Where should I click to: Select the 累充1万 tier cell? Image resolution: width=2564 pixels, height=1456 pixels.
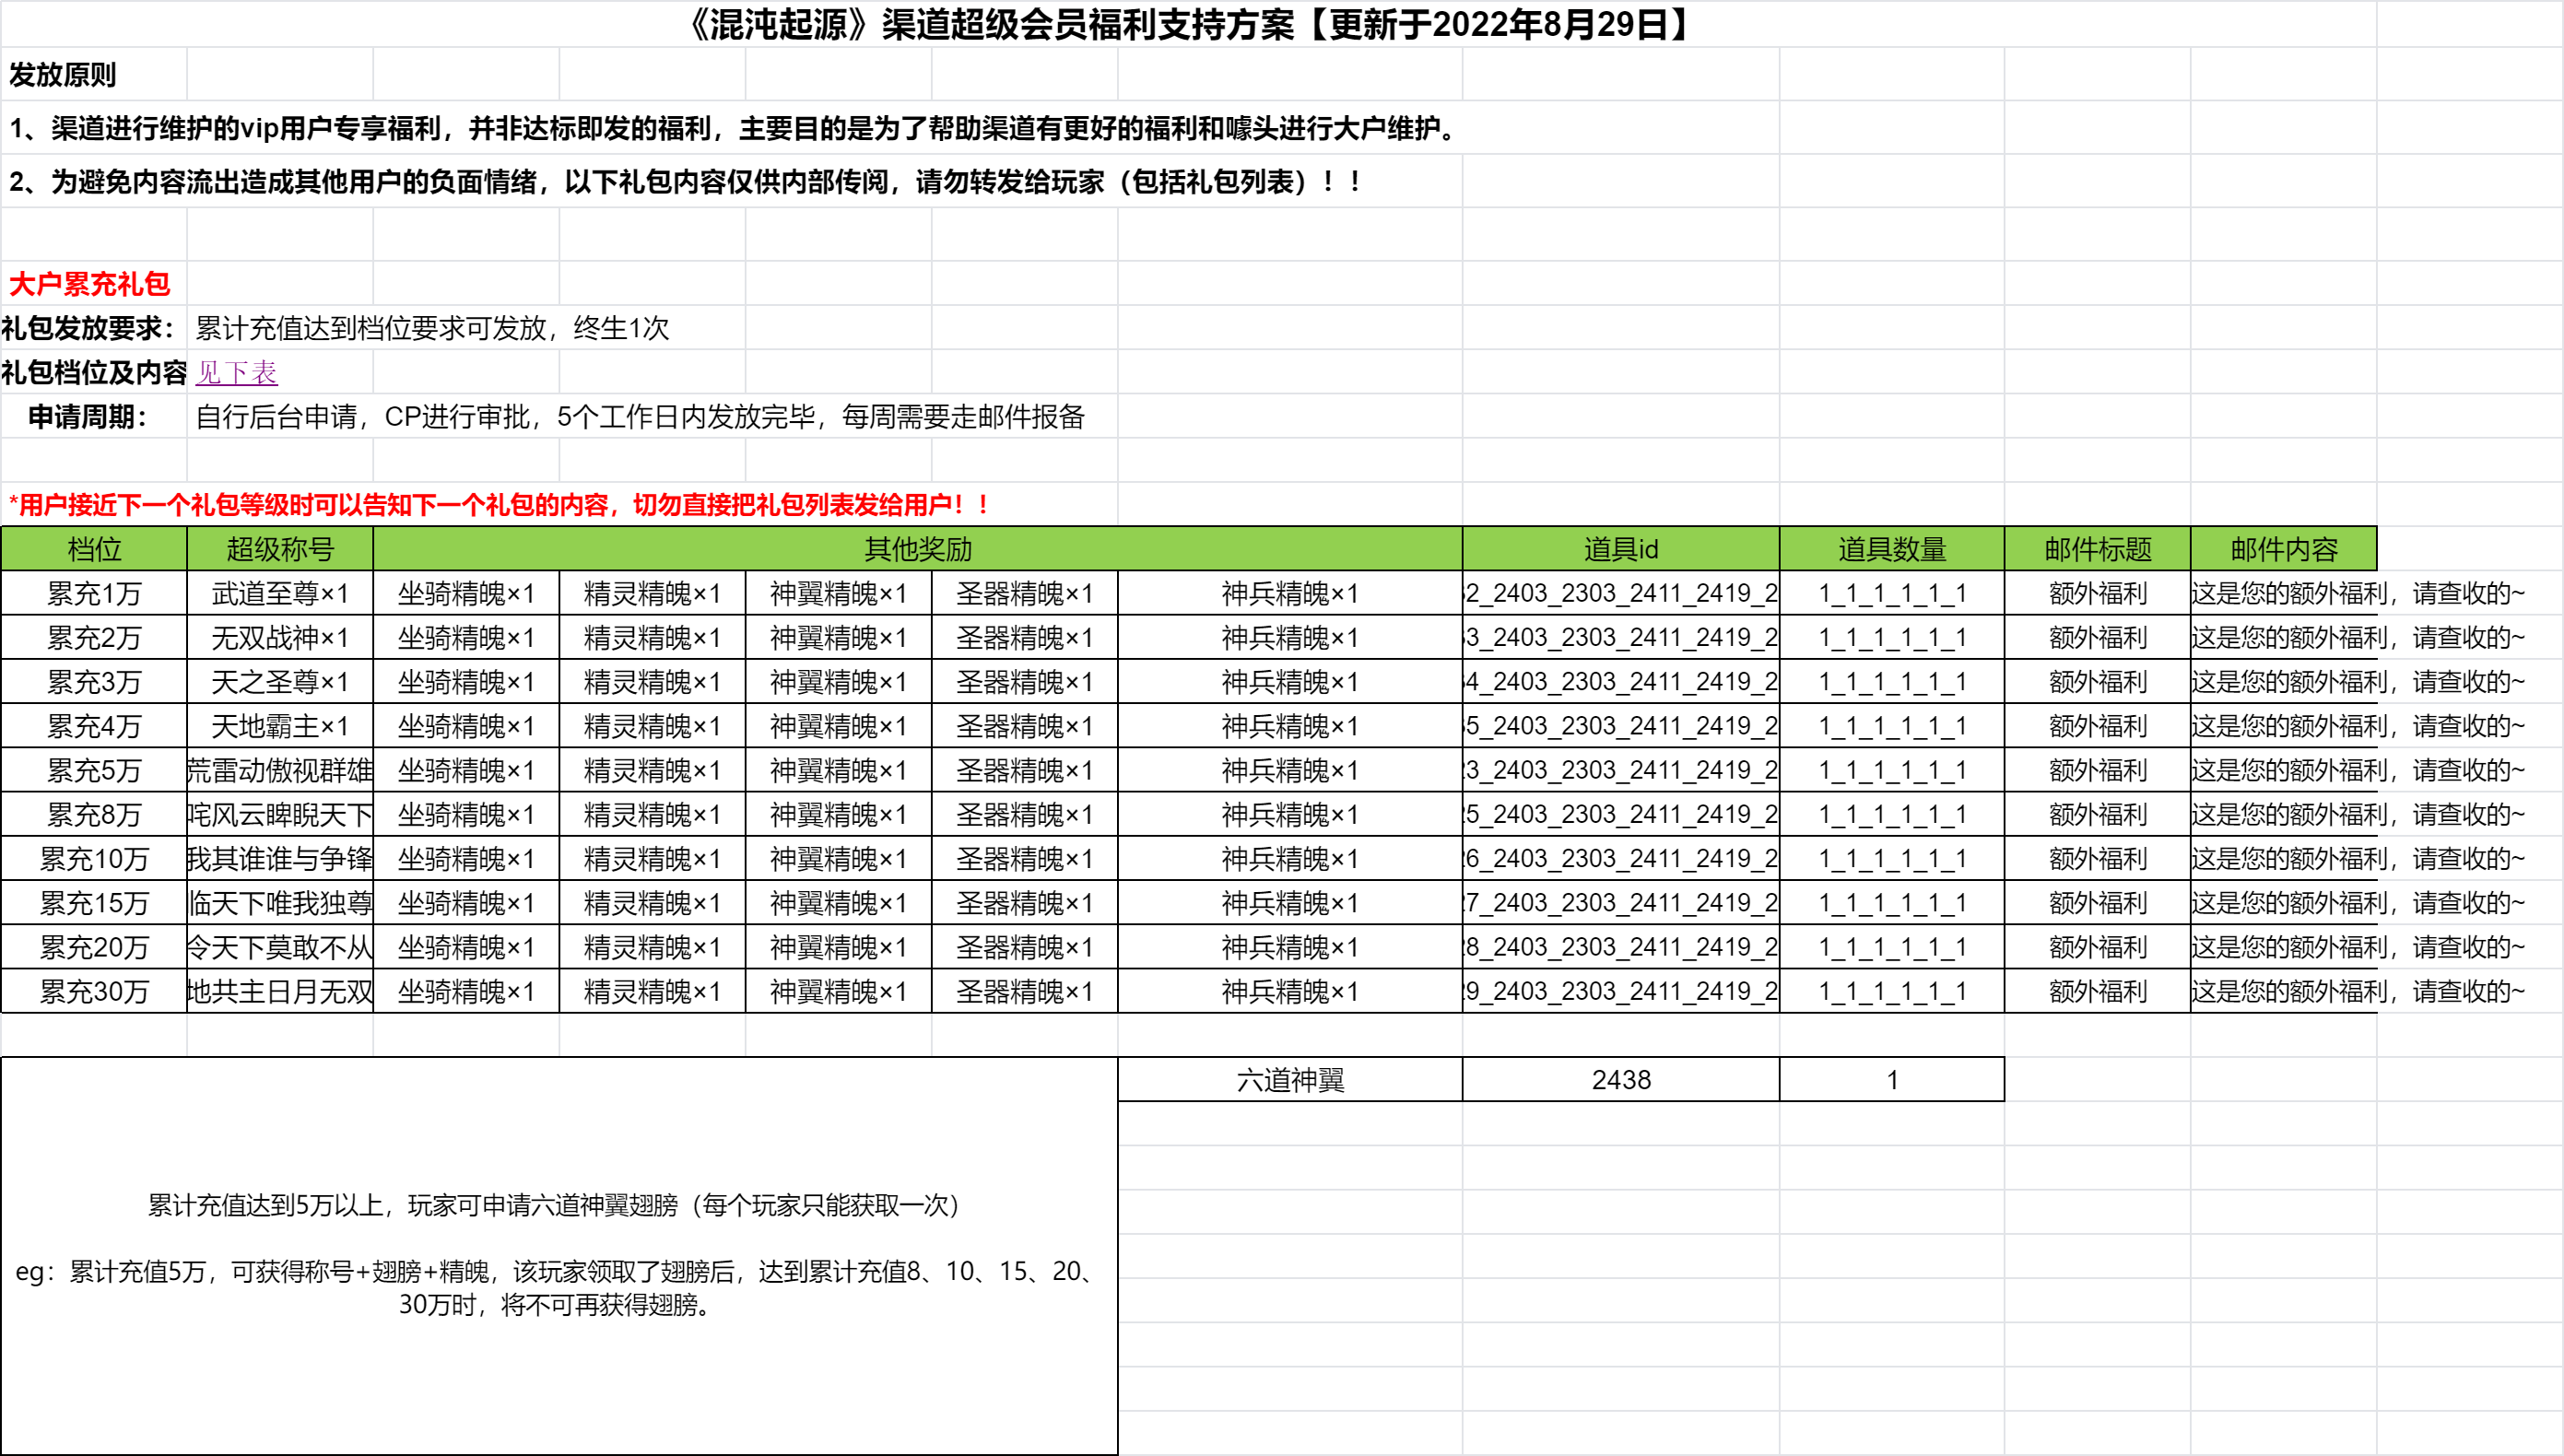94,593
